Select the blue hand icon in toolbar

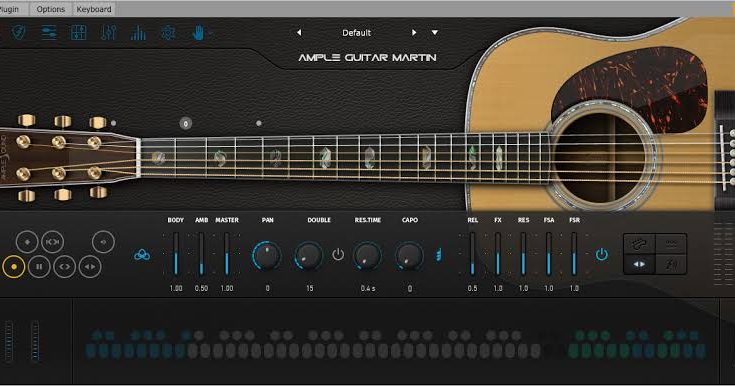coord(199,32)
